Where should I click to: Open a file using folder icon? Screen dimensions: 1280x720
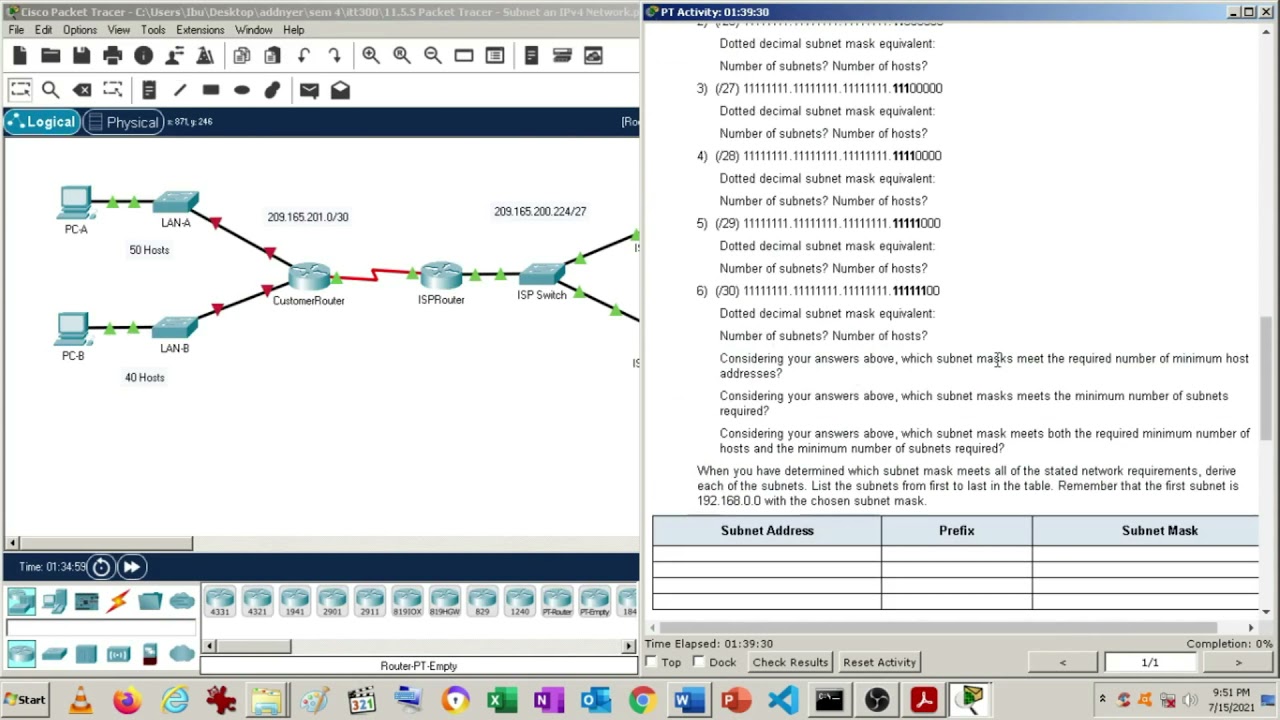[51, 56]
